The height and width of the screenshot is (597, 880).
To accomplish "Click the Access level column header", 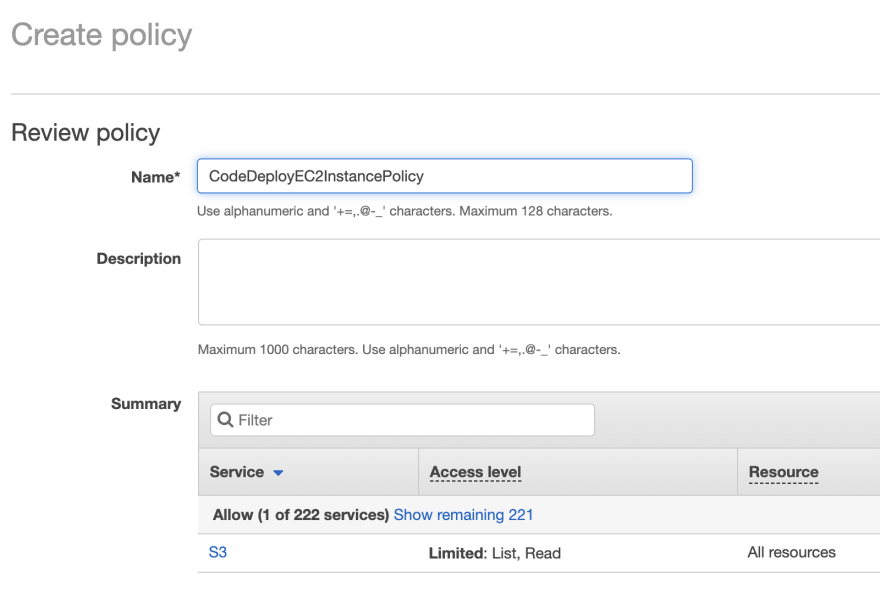I will [x=475, y=472].
